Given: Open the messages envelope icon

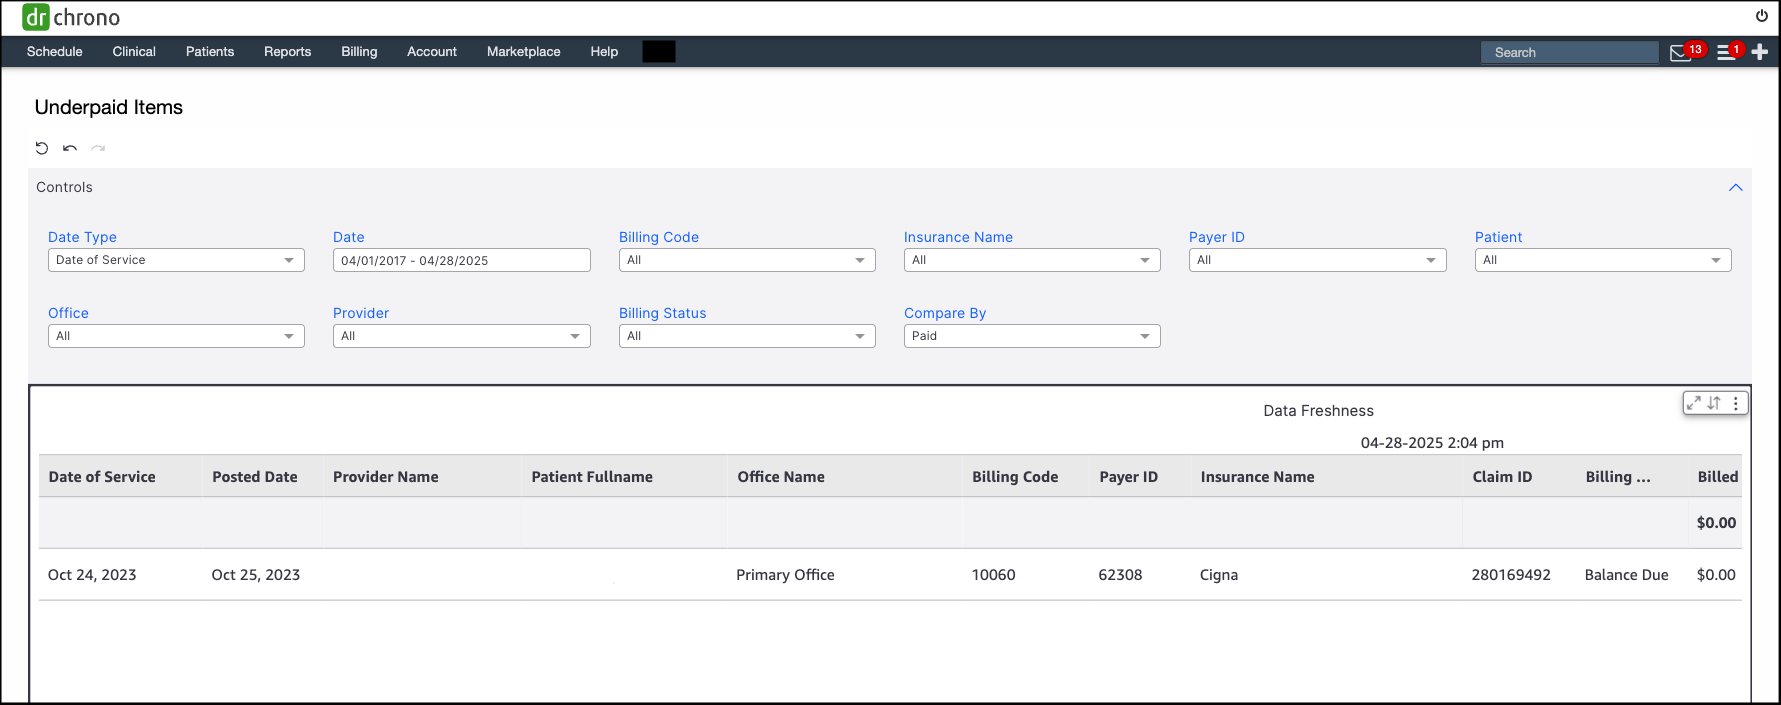Looking at the screenshot, I should pyautogui.click(x=1681, y=53).
